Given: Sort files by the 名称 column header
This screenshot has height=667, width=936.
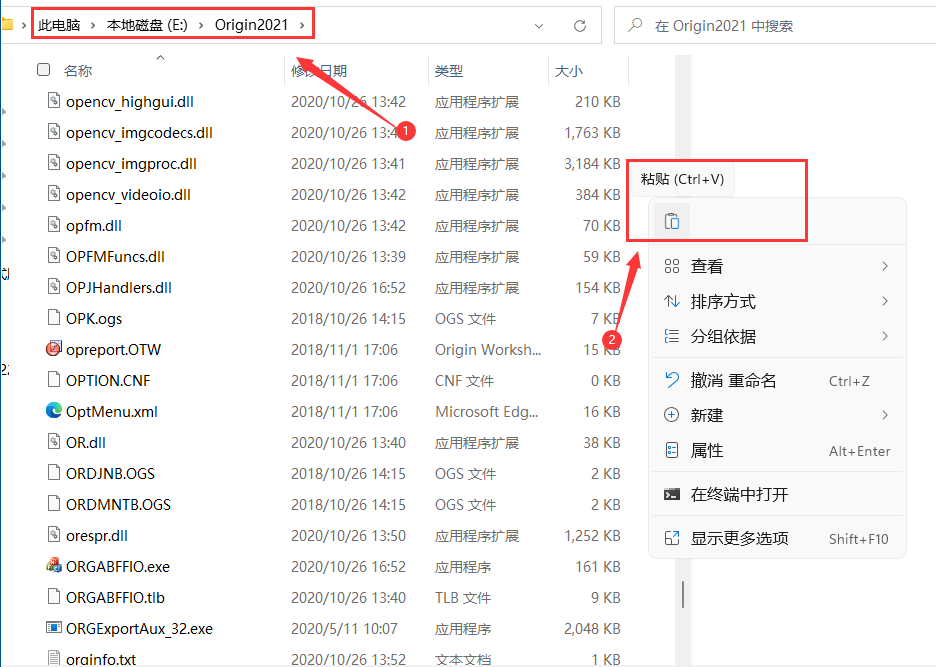Looking at the screenshot, I should click(78, 71).
